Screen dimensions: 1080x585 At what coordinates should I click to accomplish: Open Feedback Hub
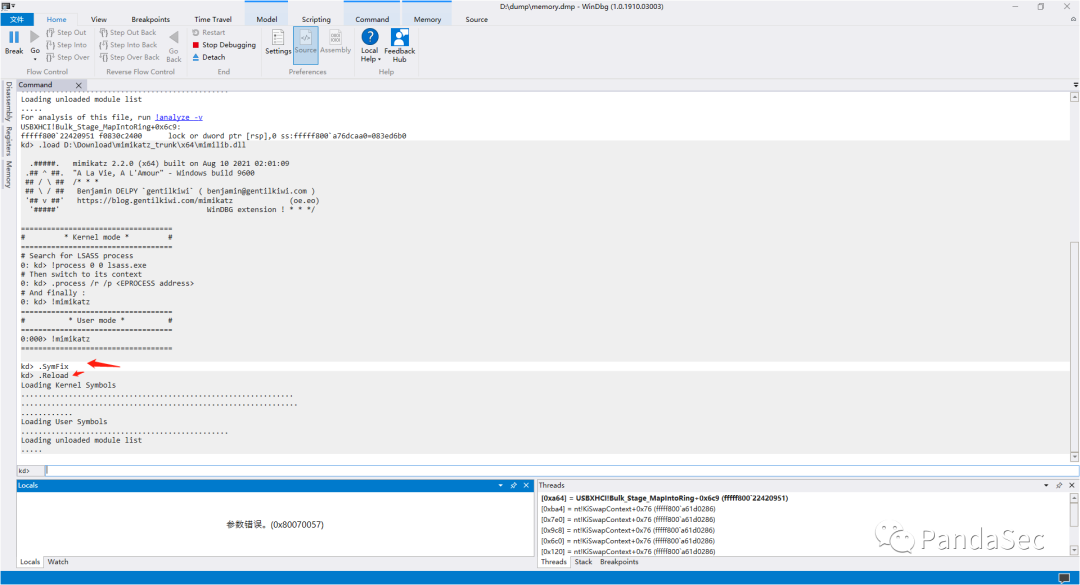pos(399,45)
